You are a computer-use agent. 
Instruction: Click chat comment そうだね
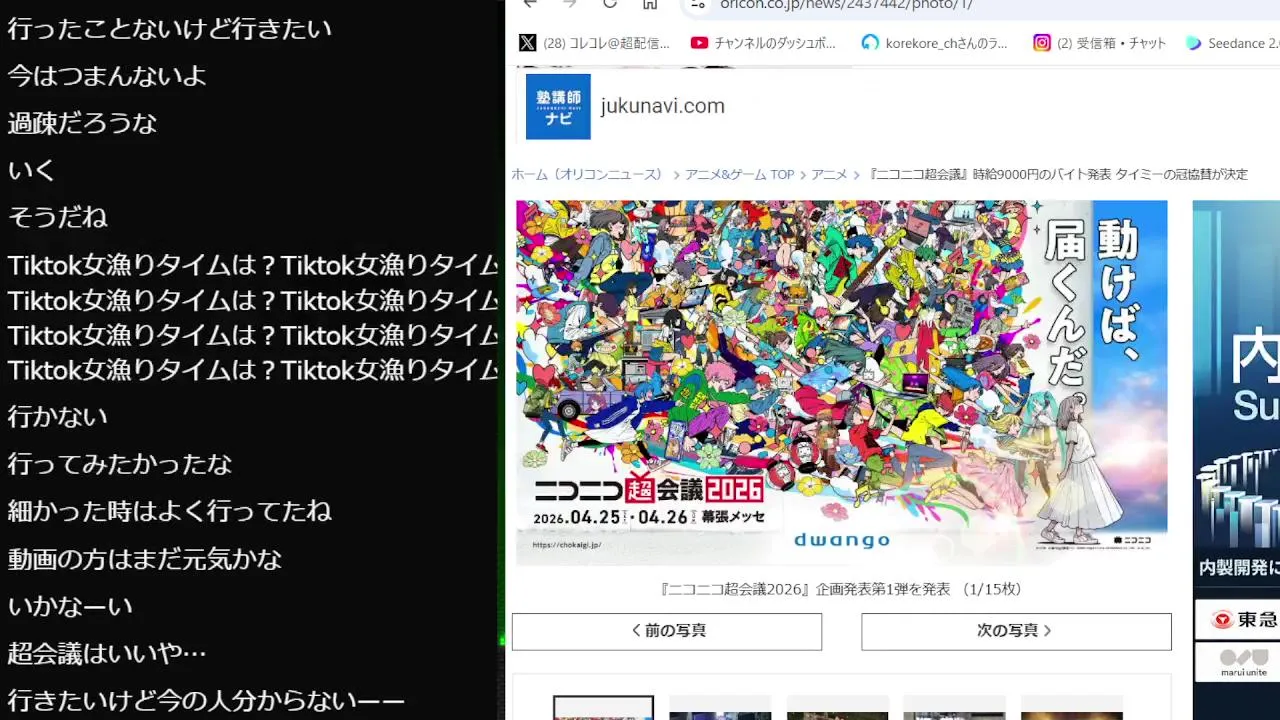point(57,217)
